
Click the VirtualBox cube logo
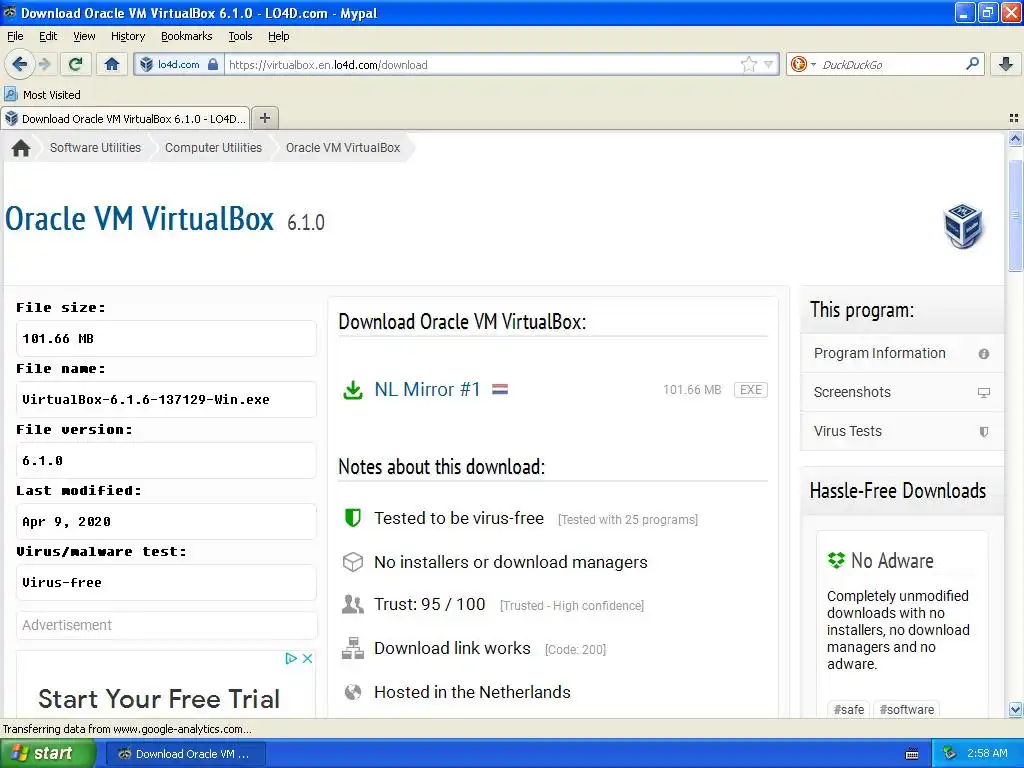(963, 225)
